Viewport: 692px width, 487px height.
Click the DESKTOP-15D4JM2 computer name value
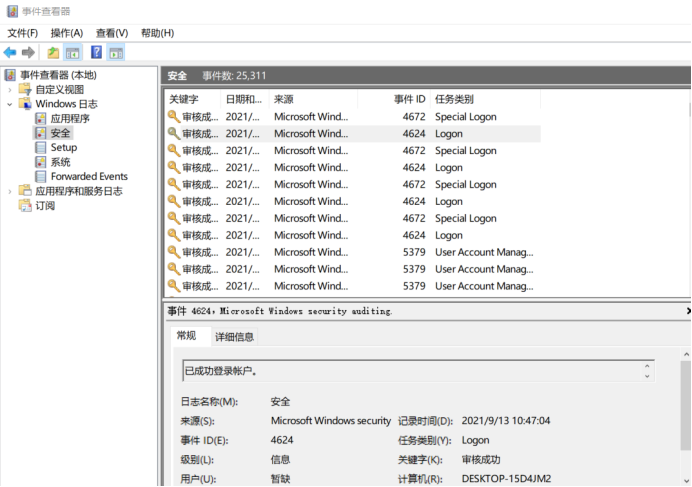tap(506, 479)
